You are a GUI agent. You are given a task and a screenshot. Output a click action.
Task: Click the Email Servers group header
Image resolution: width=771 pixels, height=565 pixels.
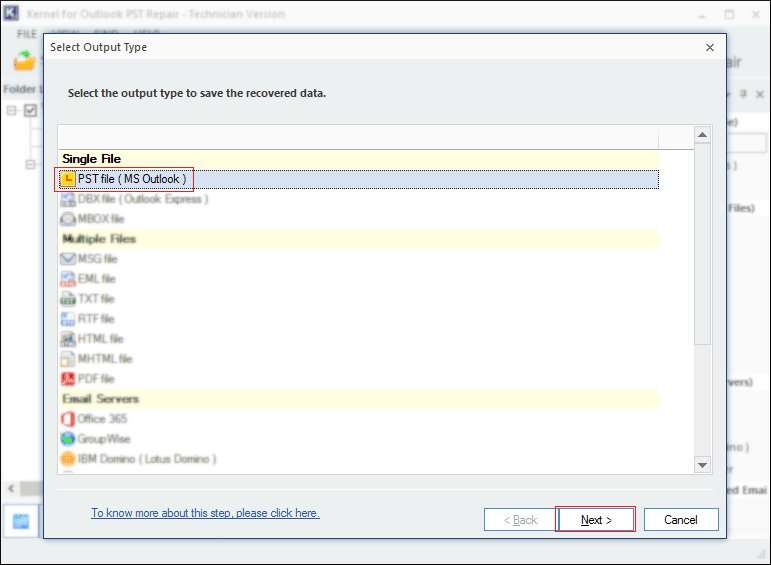[x=358, y=399]
